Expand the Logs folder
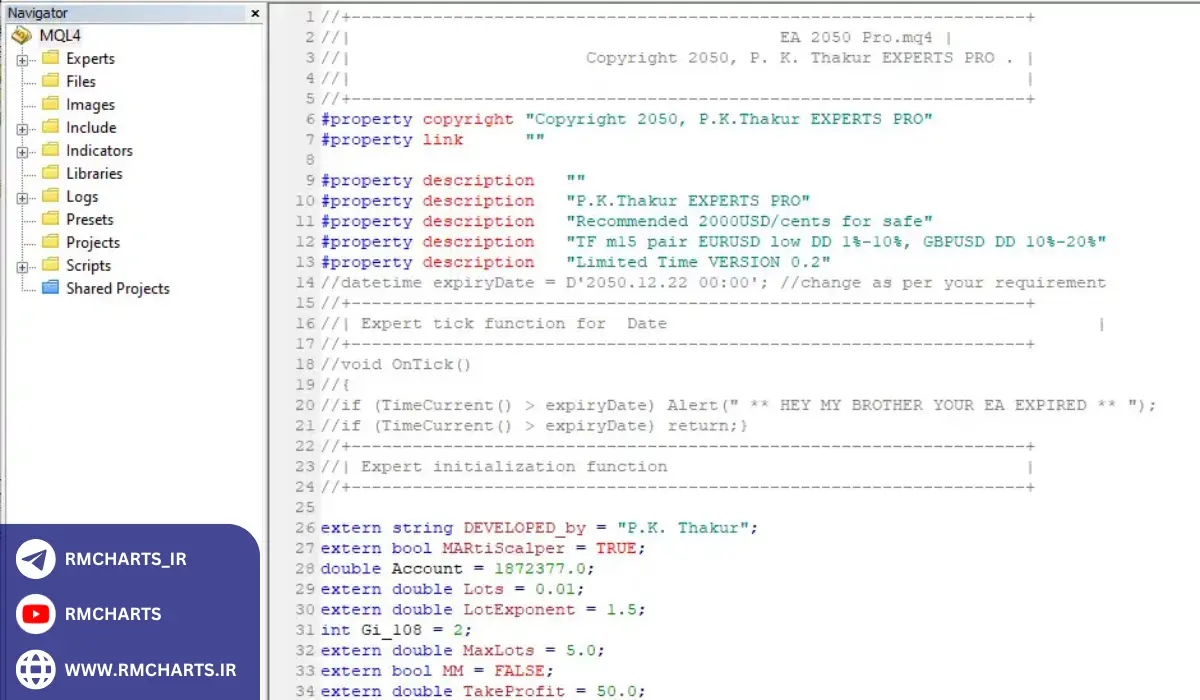Viewport: 1200px width, 700px height. [22, 196]
